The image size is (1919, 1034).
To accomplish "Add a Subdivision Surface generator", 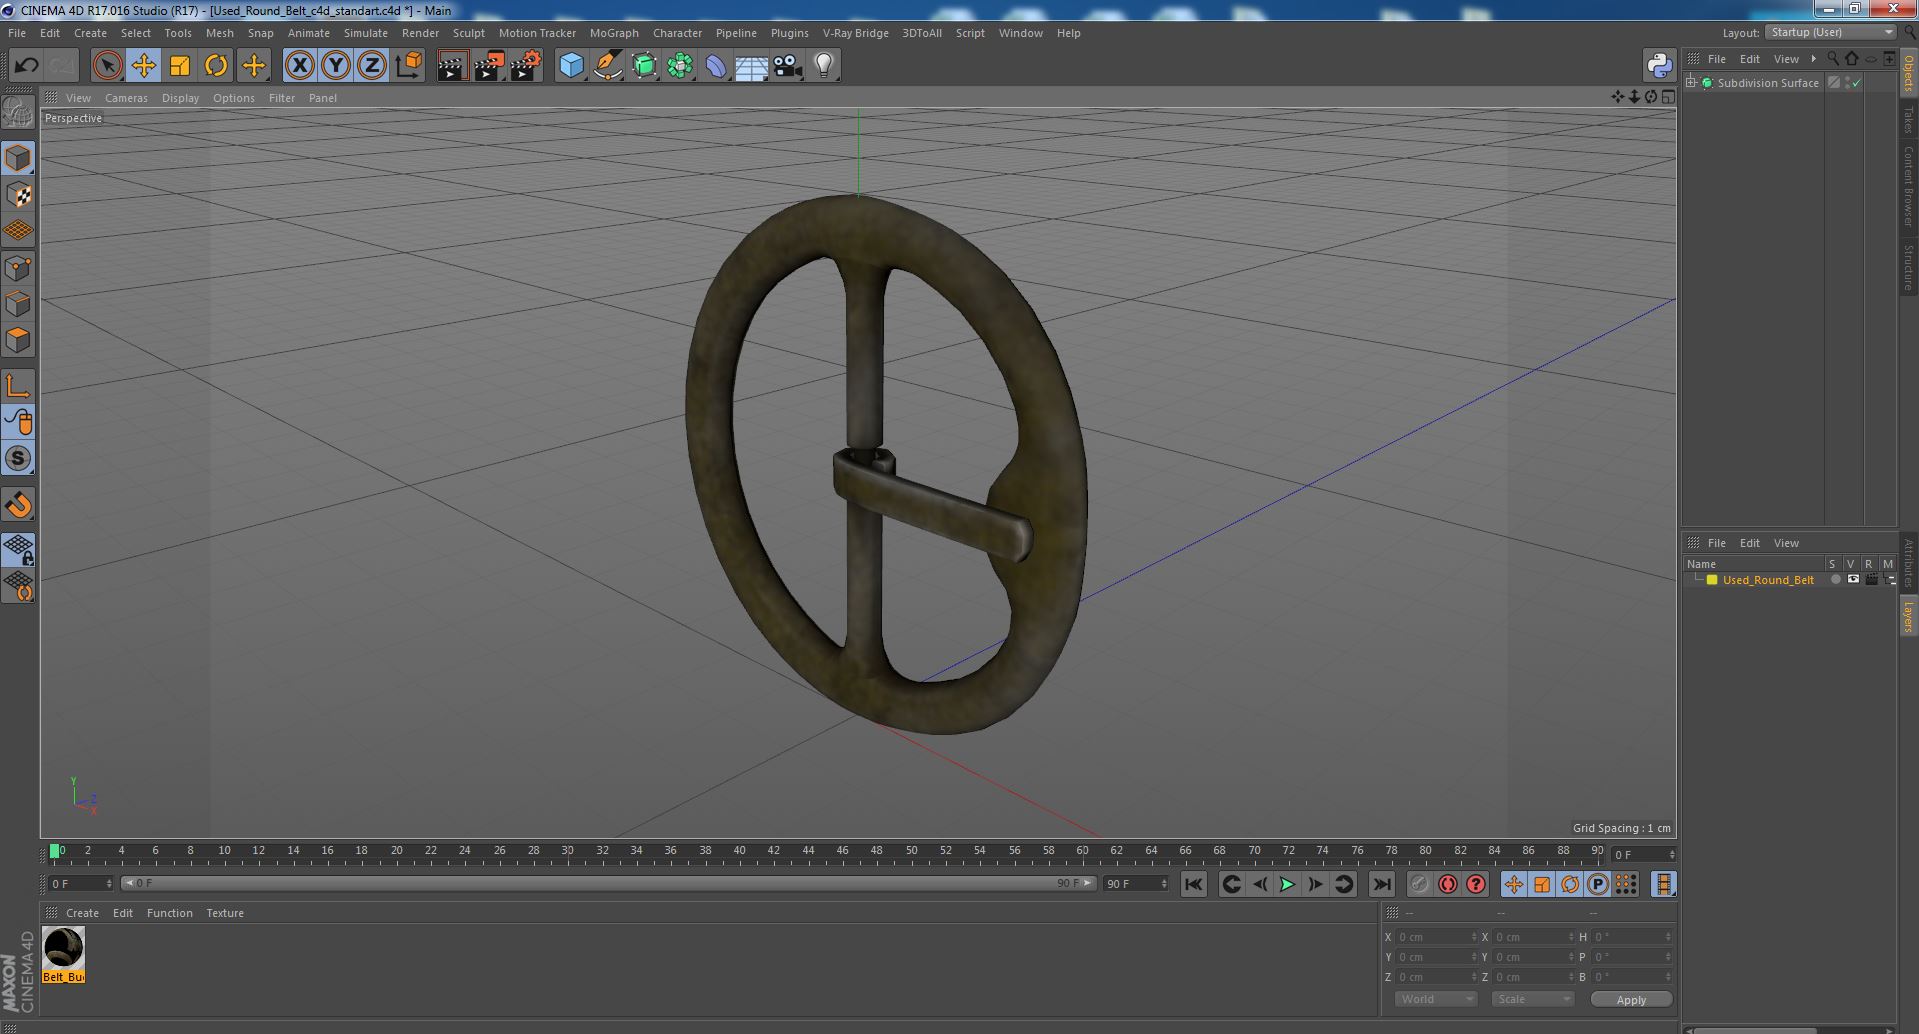I will [644, 66].
